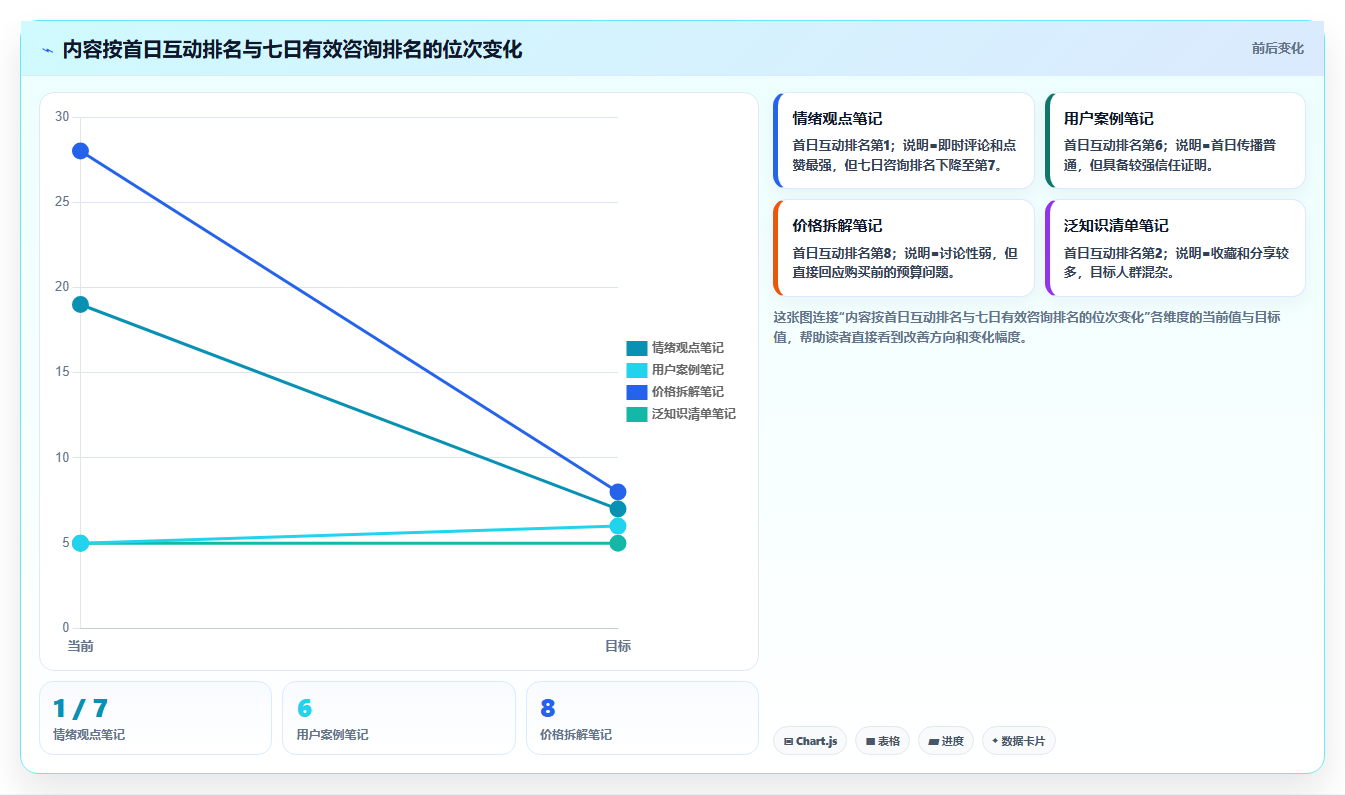
Task: Open the 用户案例笔记 description card
Action: coord(1175,140)
